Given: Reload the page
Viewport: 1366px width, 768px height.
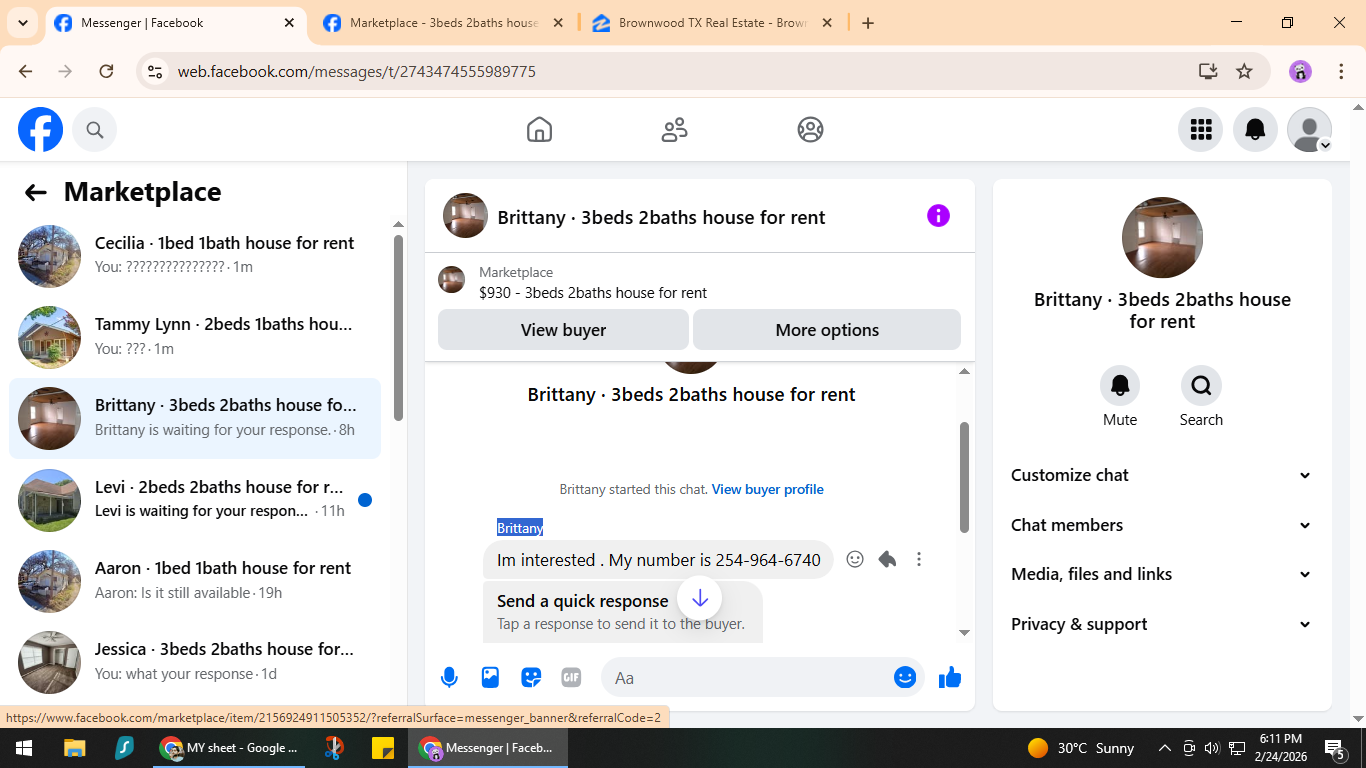Looking at the screenshot, I should [106, 71].
